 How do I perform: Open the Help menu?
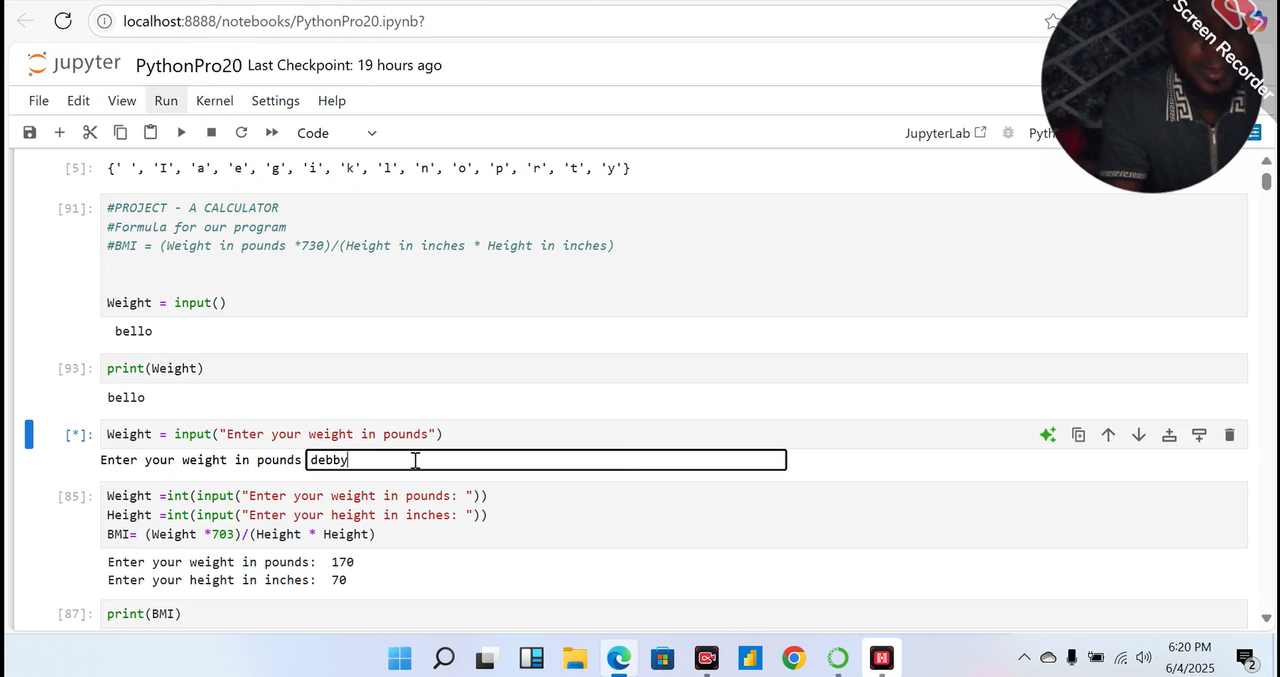point(332,101)
